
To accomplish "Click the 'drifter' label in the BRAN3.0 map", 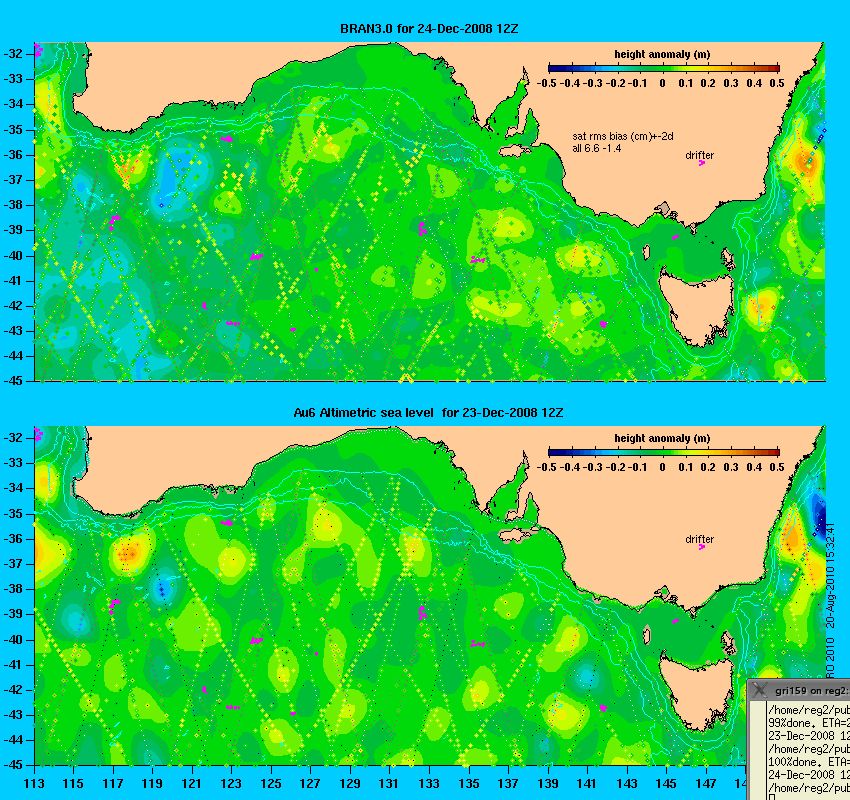I will 699,155.
